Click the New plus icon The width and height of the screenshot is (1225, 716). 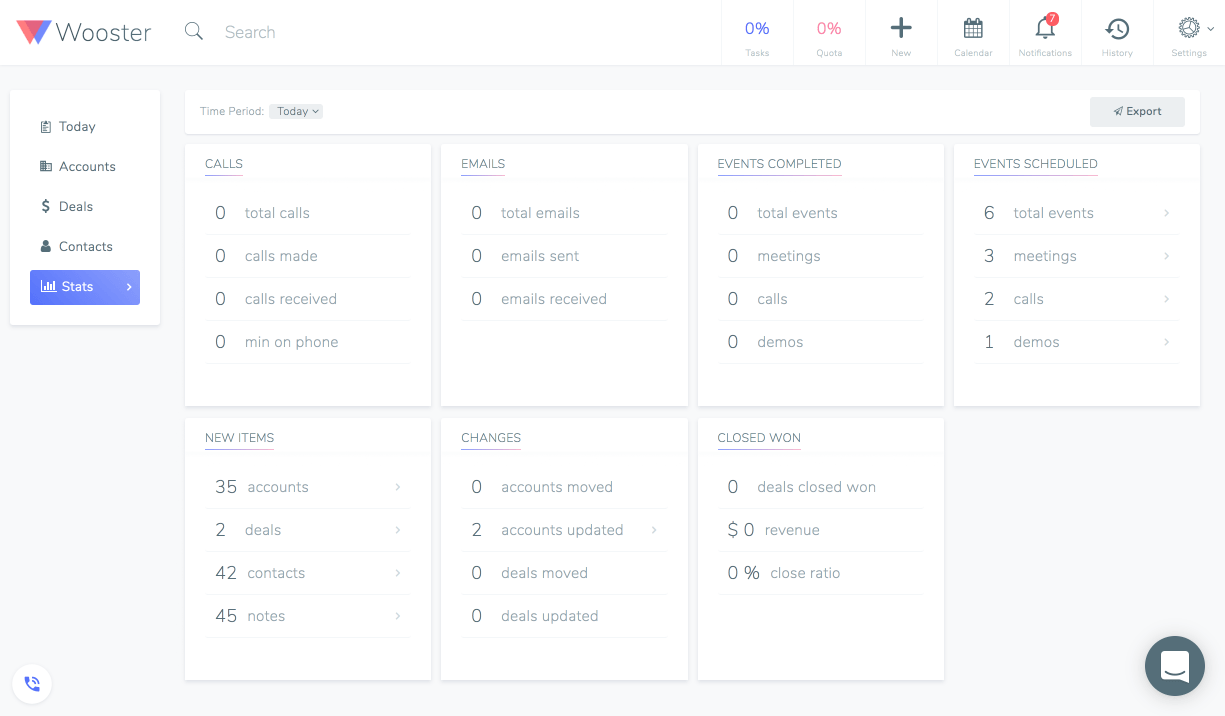coord(901,28)
